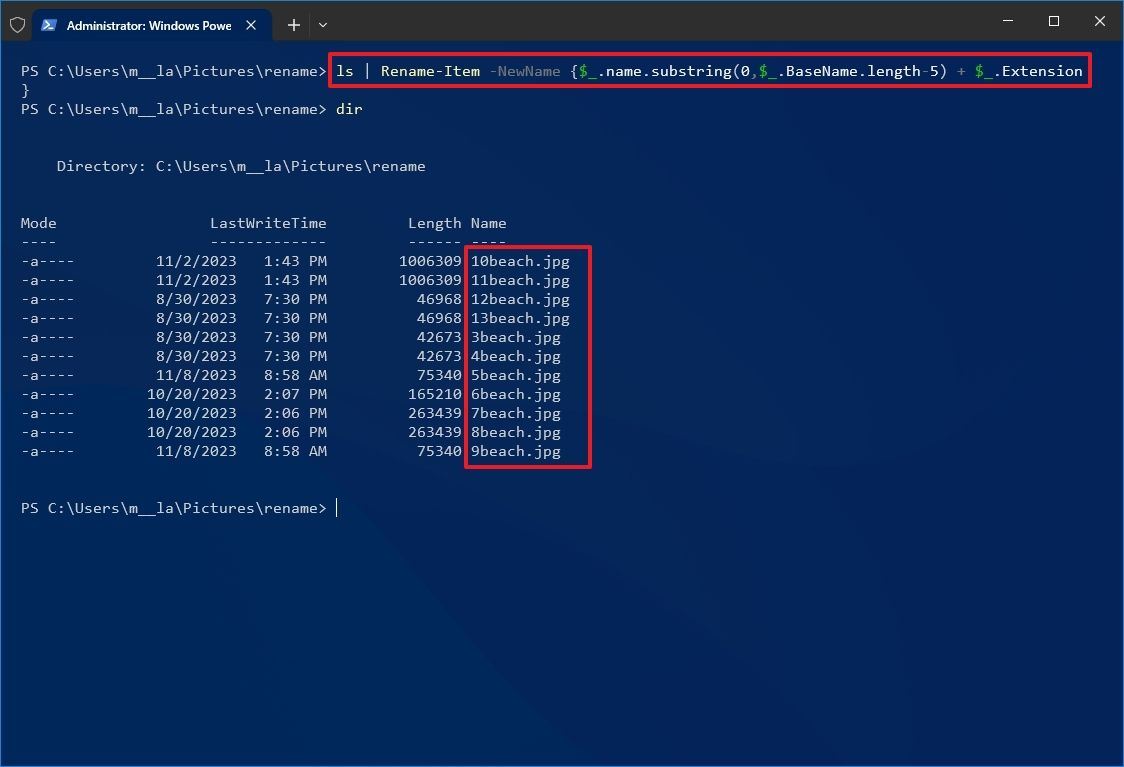1124x767 pixels.
Task: Click the Mode column header
Action: tap(38, 223)
